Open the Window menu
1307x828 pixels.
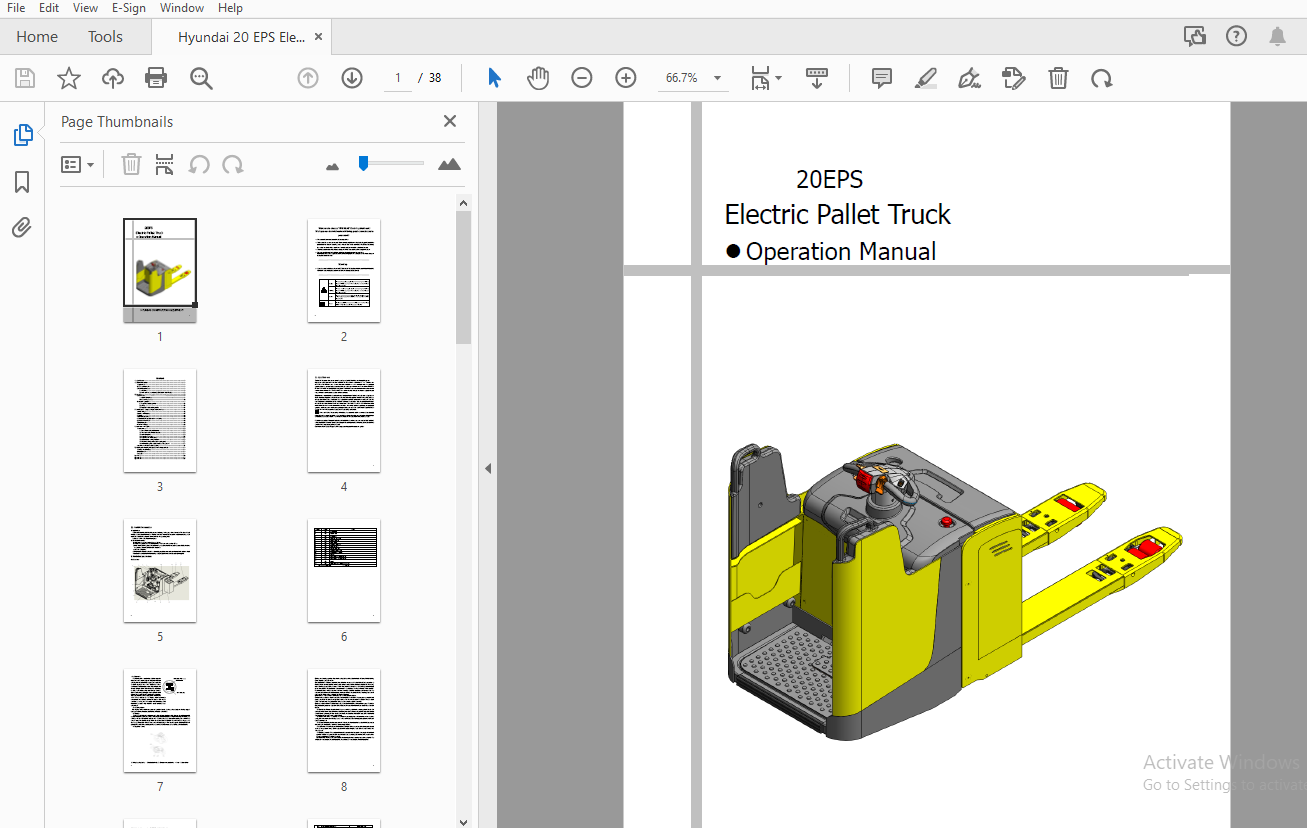tap(182, 8)
